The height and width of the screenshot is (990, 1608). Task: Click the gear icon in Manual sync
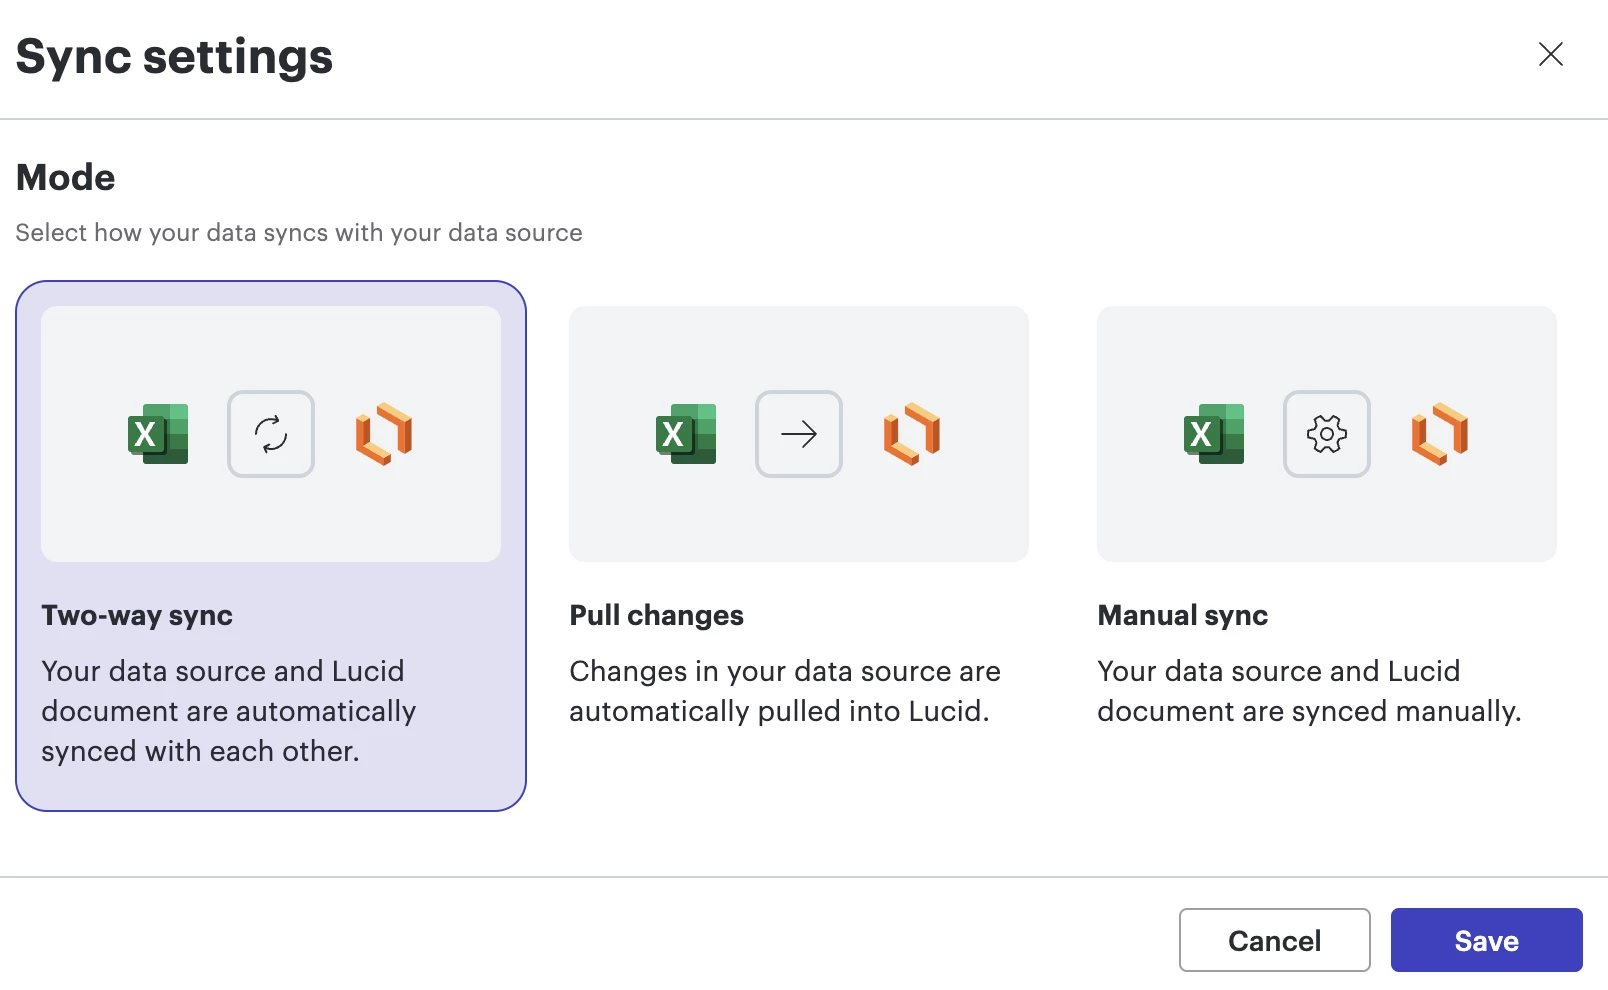pos(1327,434)
